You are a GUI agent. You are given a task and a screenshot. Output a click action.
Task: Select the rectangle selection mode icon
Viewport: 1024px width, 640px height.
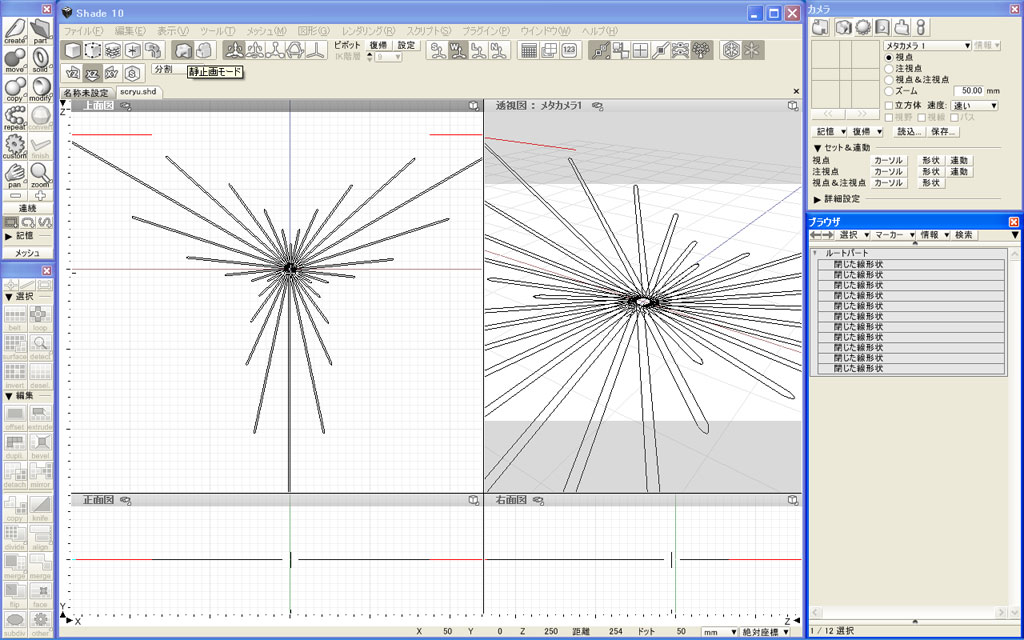coord(10,222)
